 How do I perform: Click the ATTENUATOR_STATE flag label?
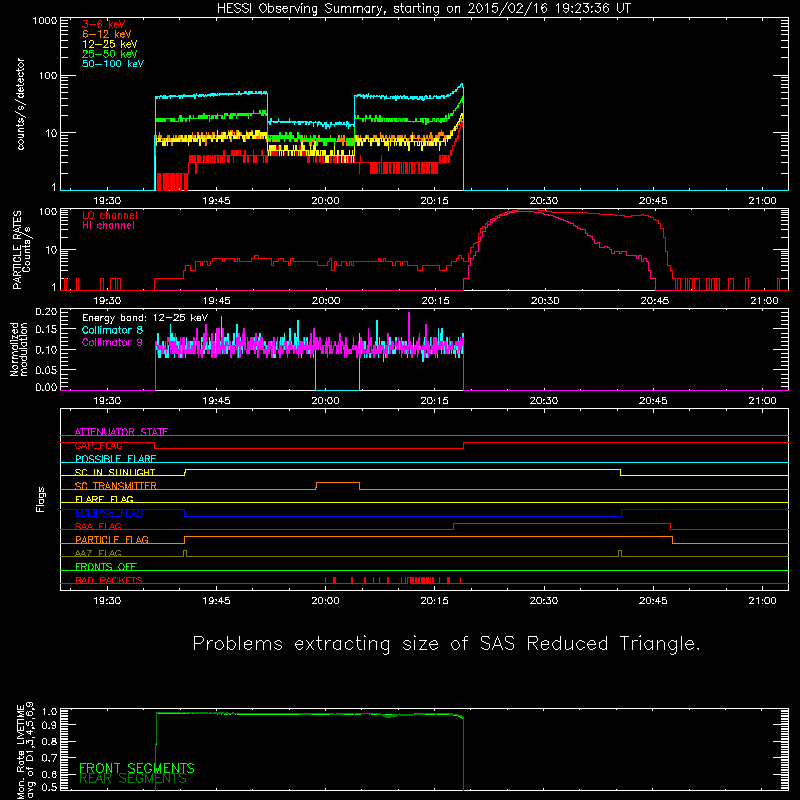[x=121, y=432]
